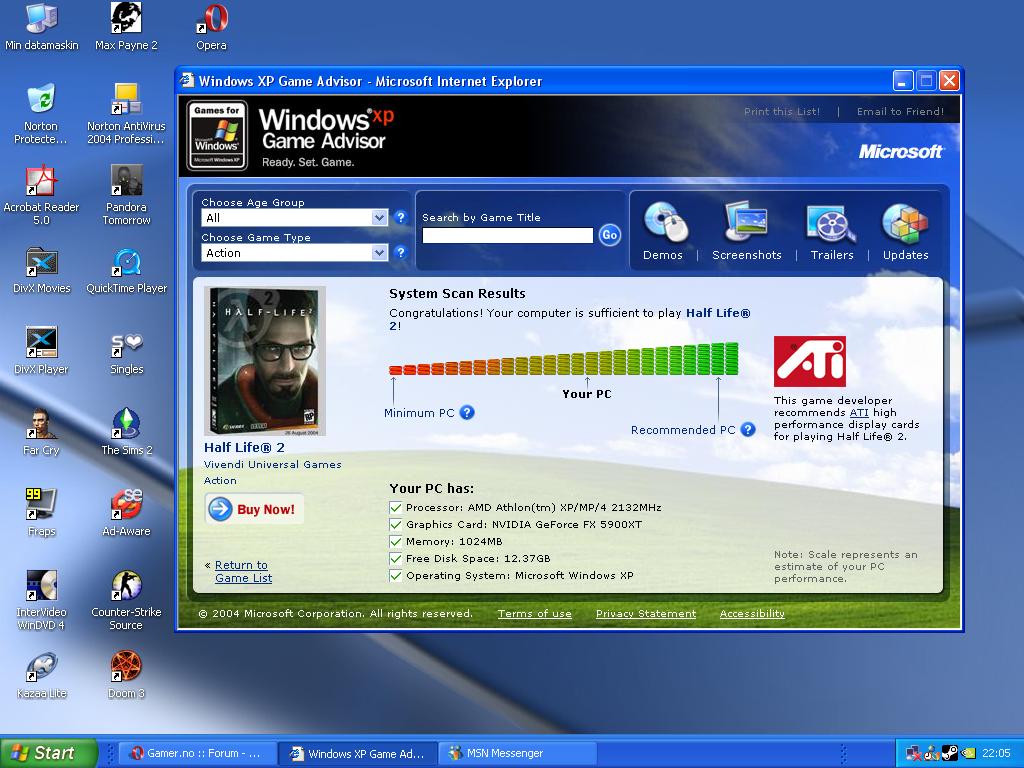This screenshot has width=1024, height=768.
Task: Click the PC performance scale bar
Action: pyautogui.click(x=564, y=359)
